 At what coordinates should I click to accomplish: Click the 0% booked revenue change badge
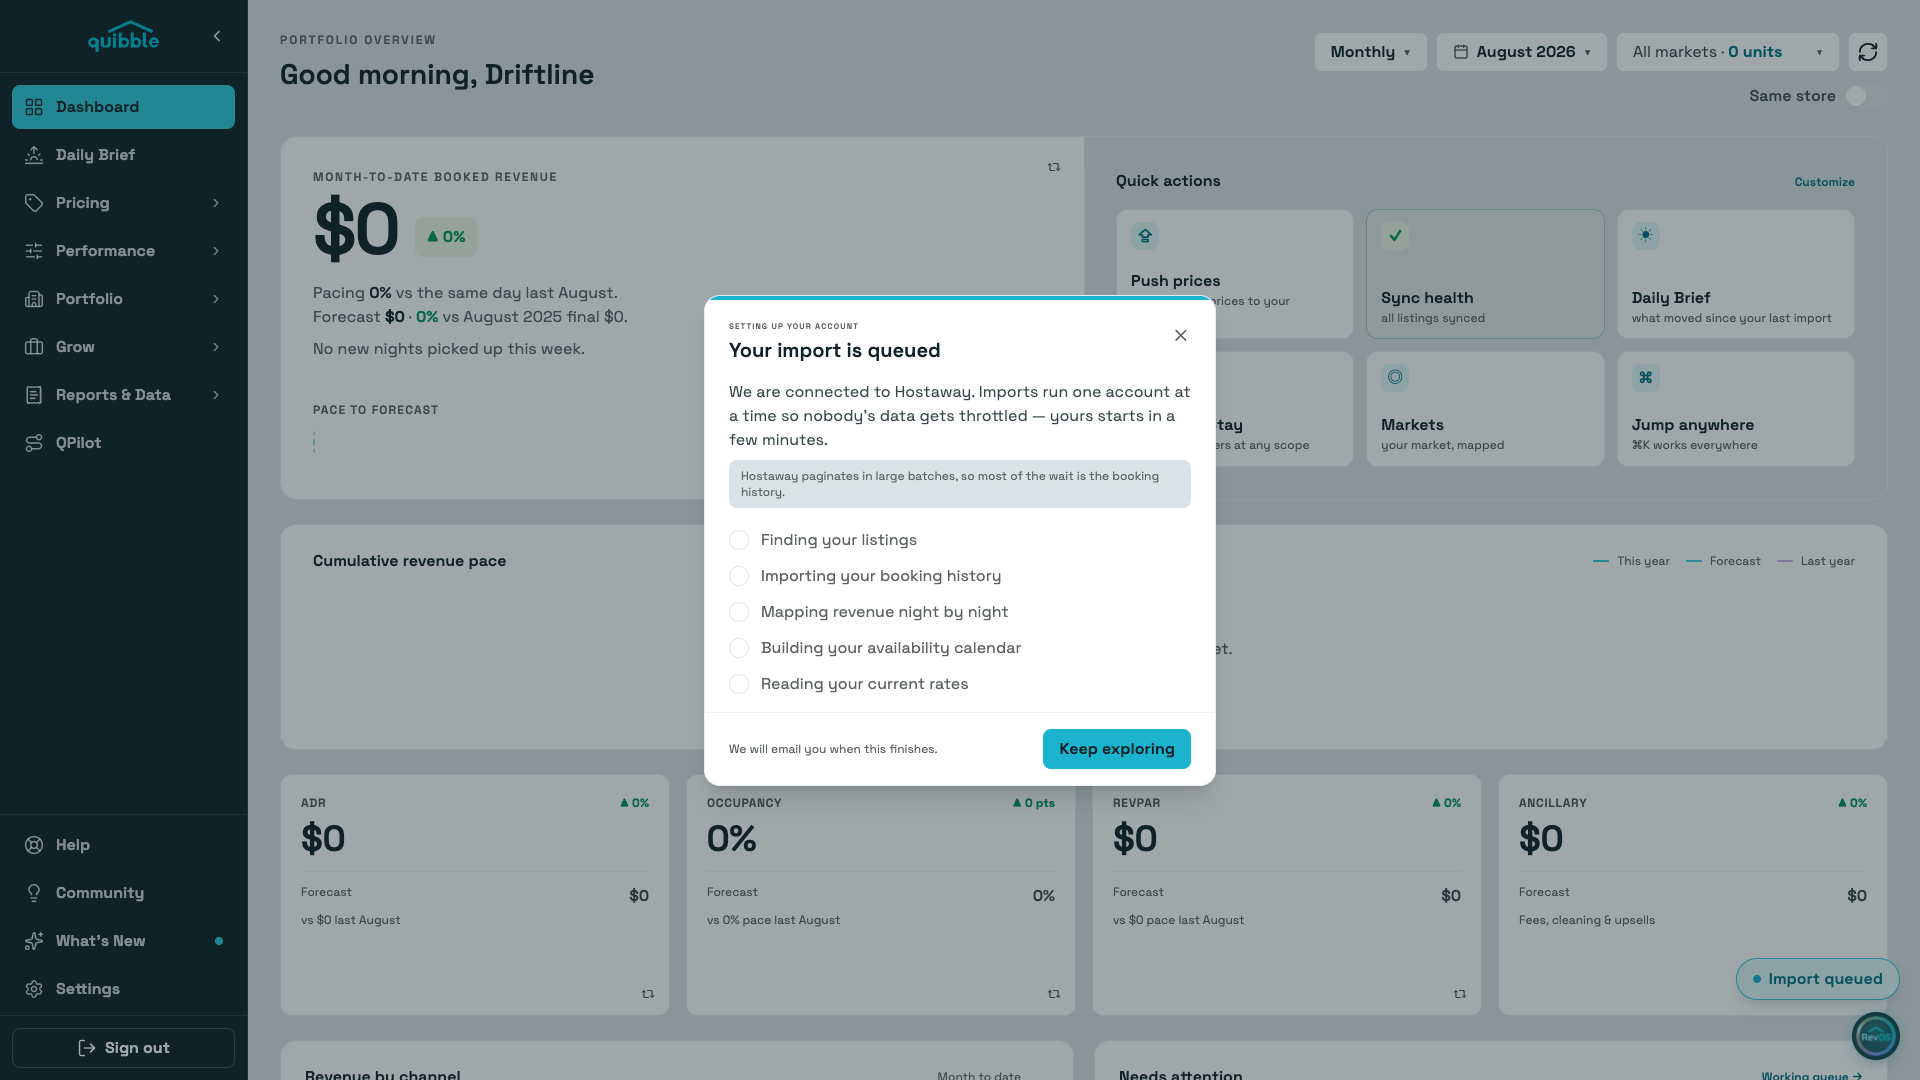tap(446, 237)
